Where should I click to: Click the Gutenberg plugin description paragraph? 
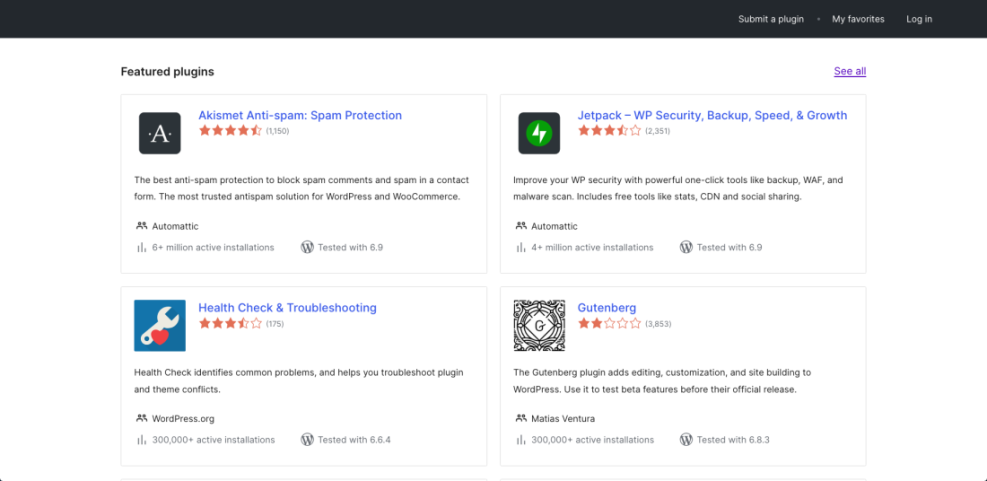(x=662, y=381)
